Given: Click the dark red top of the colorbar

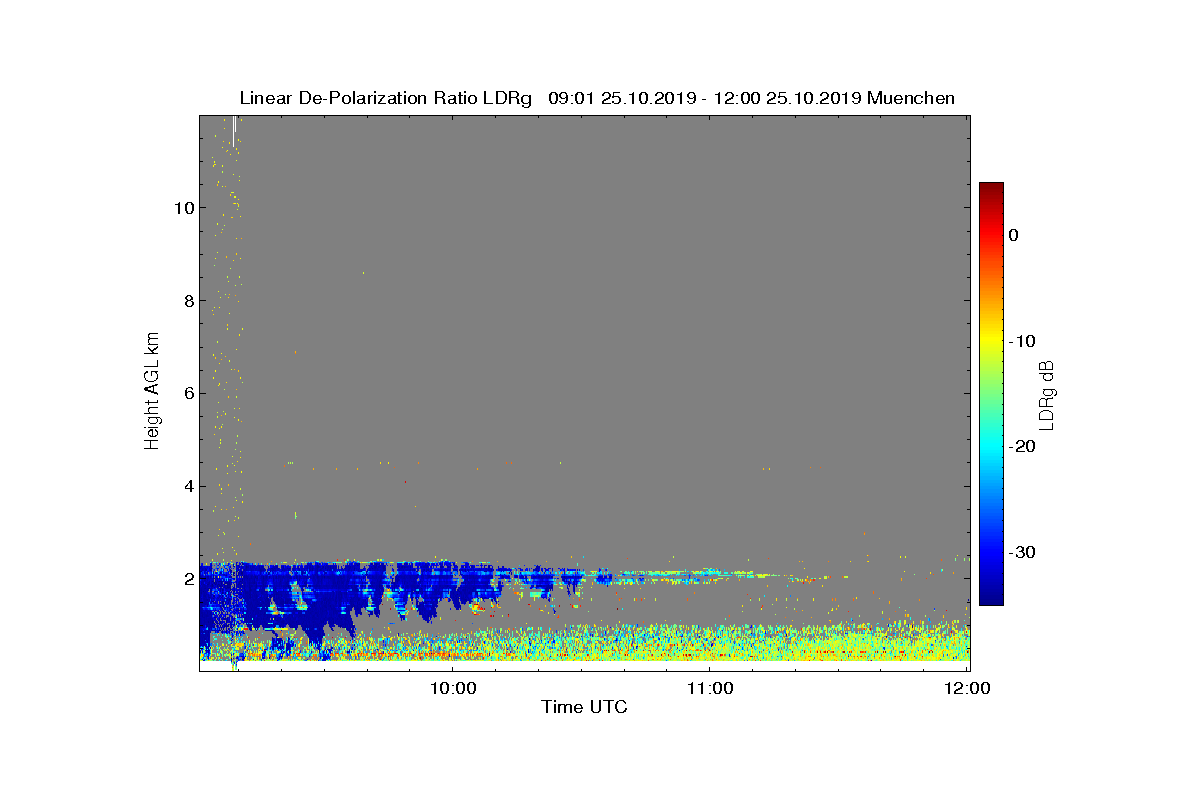Looking at the screenshot, I should click(991, 188).
